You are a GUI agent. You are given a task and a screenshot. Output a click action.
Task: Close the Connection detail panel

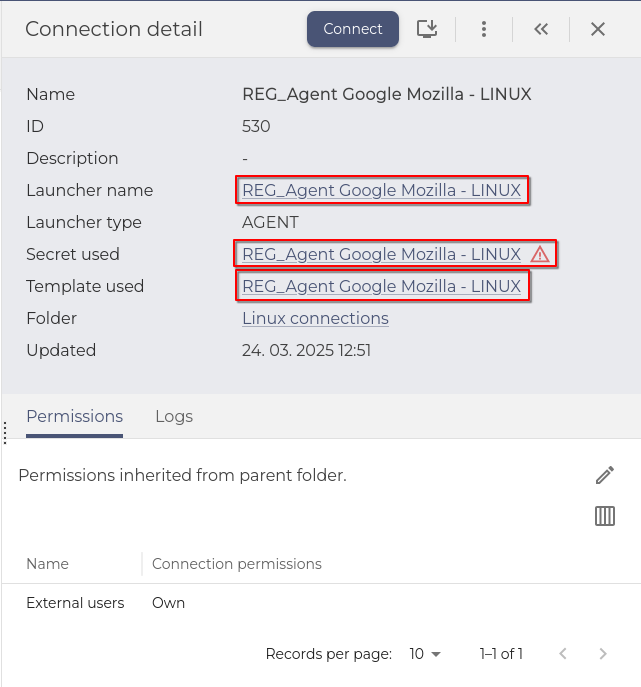(598, 29)
